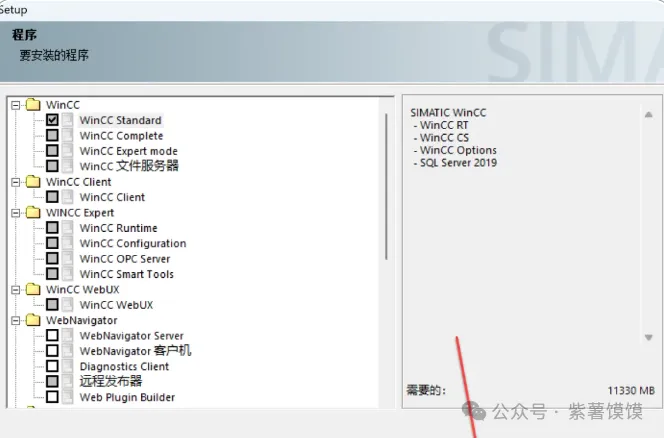This screenshot has height=438, width=664.
Task: Tick the Web Plugin Builder checkbox
Action: (x=52, y=398)
